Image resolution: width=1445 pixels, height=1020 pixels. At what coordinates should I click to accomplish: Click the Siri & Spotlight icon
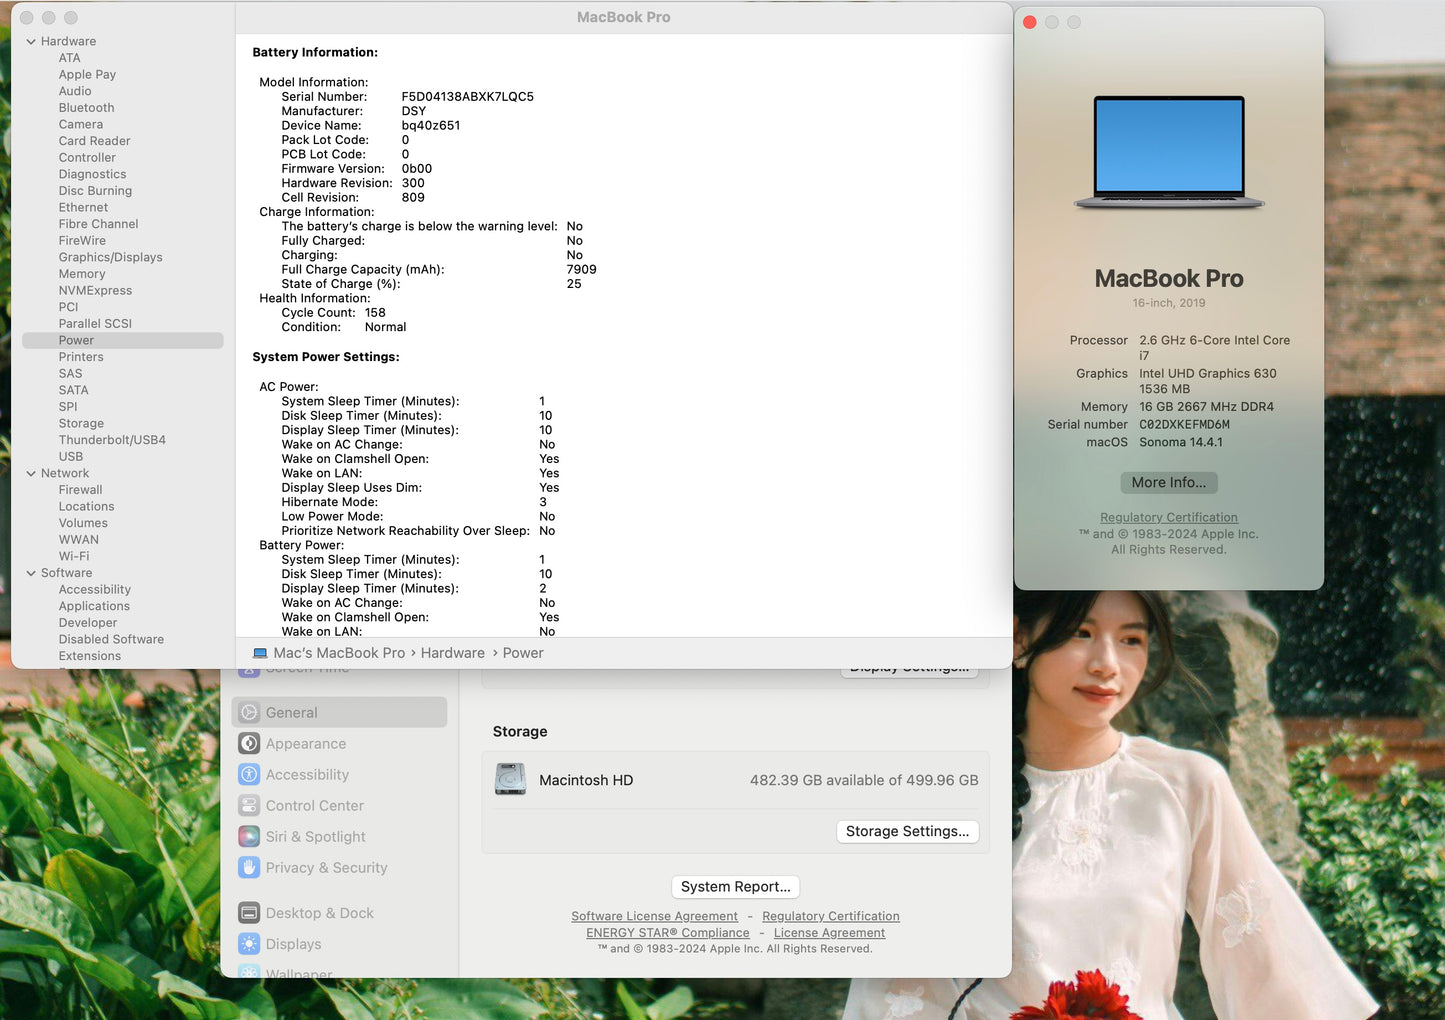249,837
